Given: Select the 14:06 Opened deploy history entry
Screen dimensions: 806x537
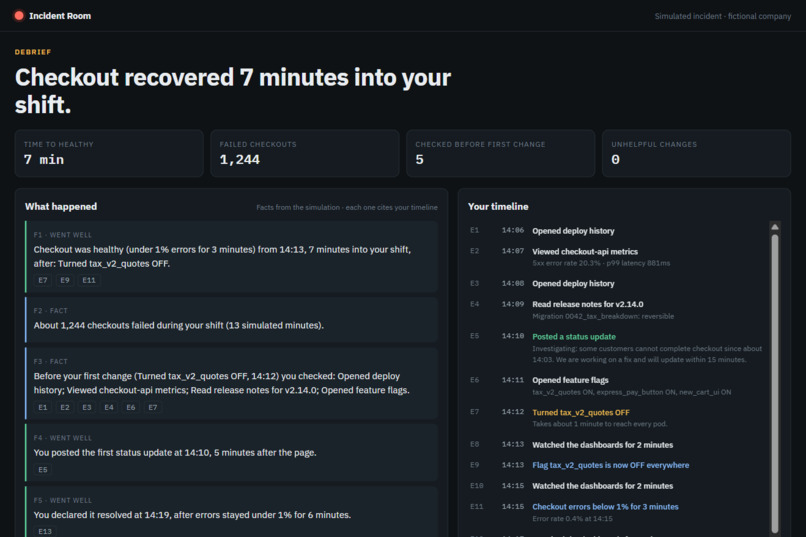Looking at the screenshot, I should [617, 231].
